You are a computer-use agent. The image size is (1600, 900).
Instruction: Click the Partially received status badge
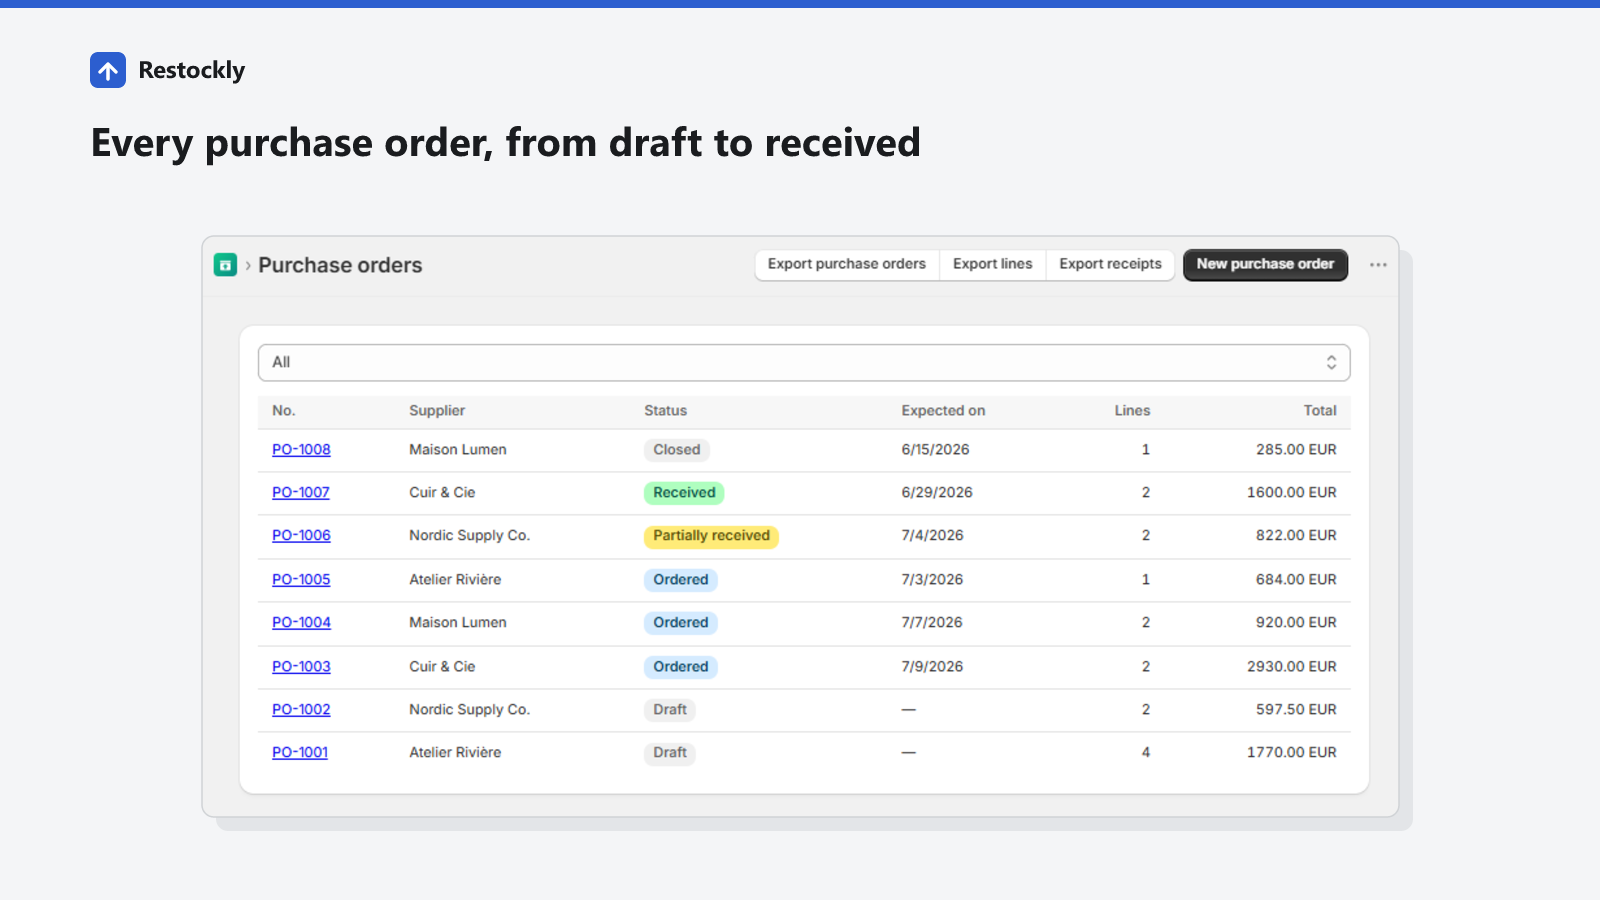pos(711,536)
